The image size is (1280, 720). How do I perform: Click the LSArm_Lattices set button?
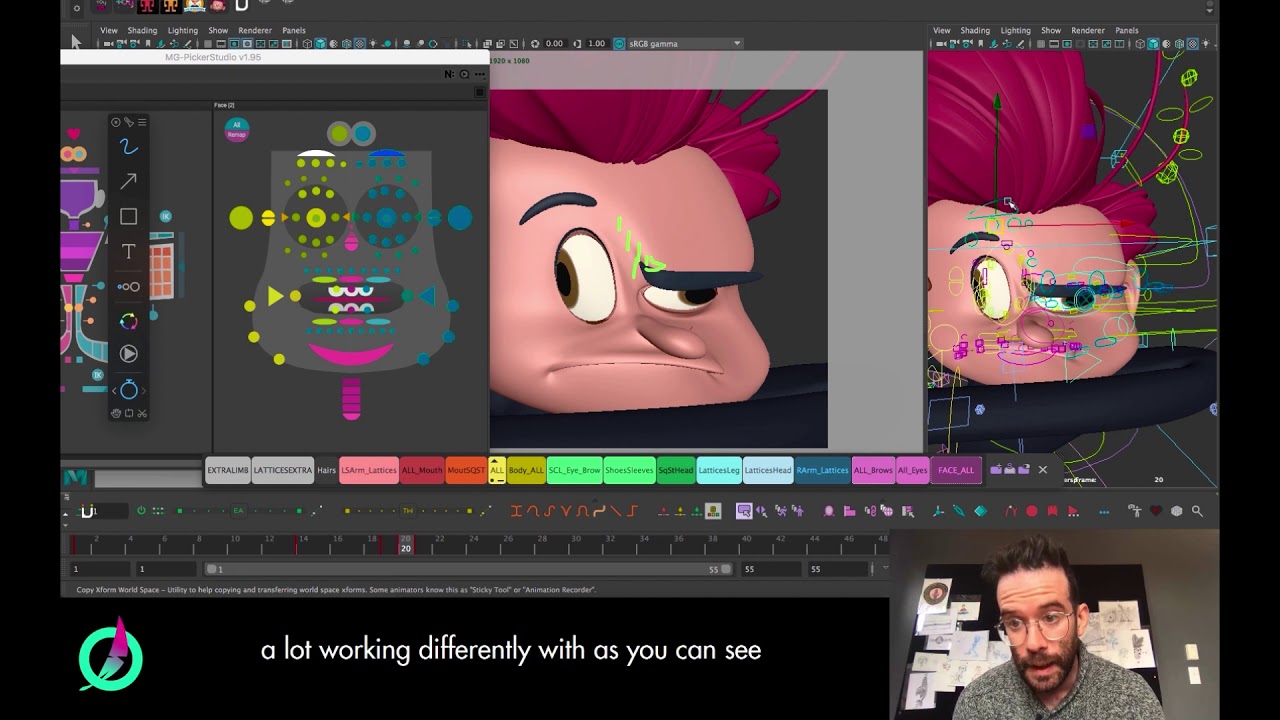[x=369, y=470]
